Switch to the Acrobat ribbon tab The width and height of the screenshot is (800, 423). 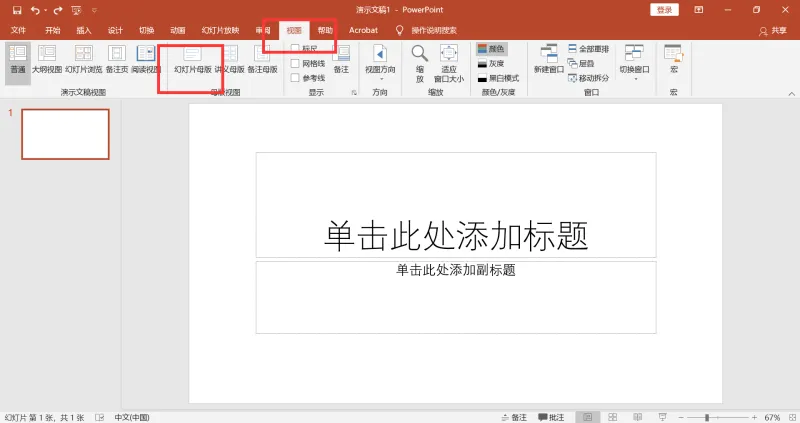click(x=363, y=30)
